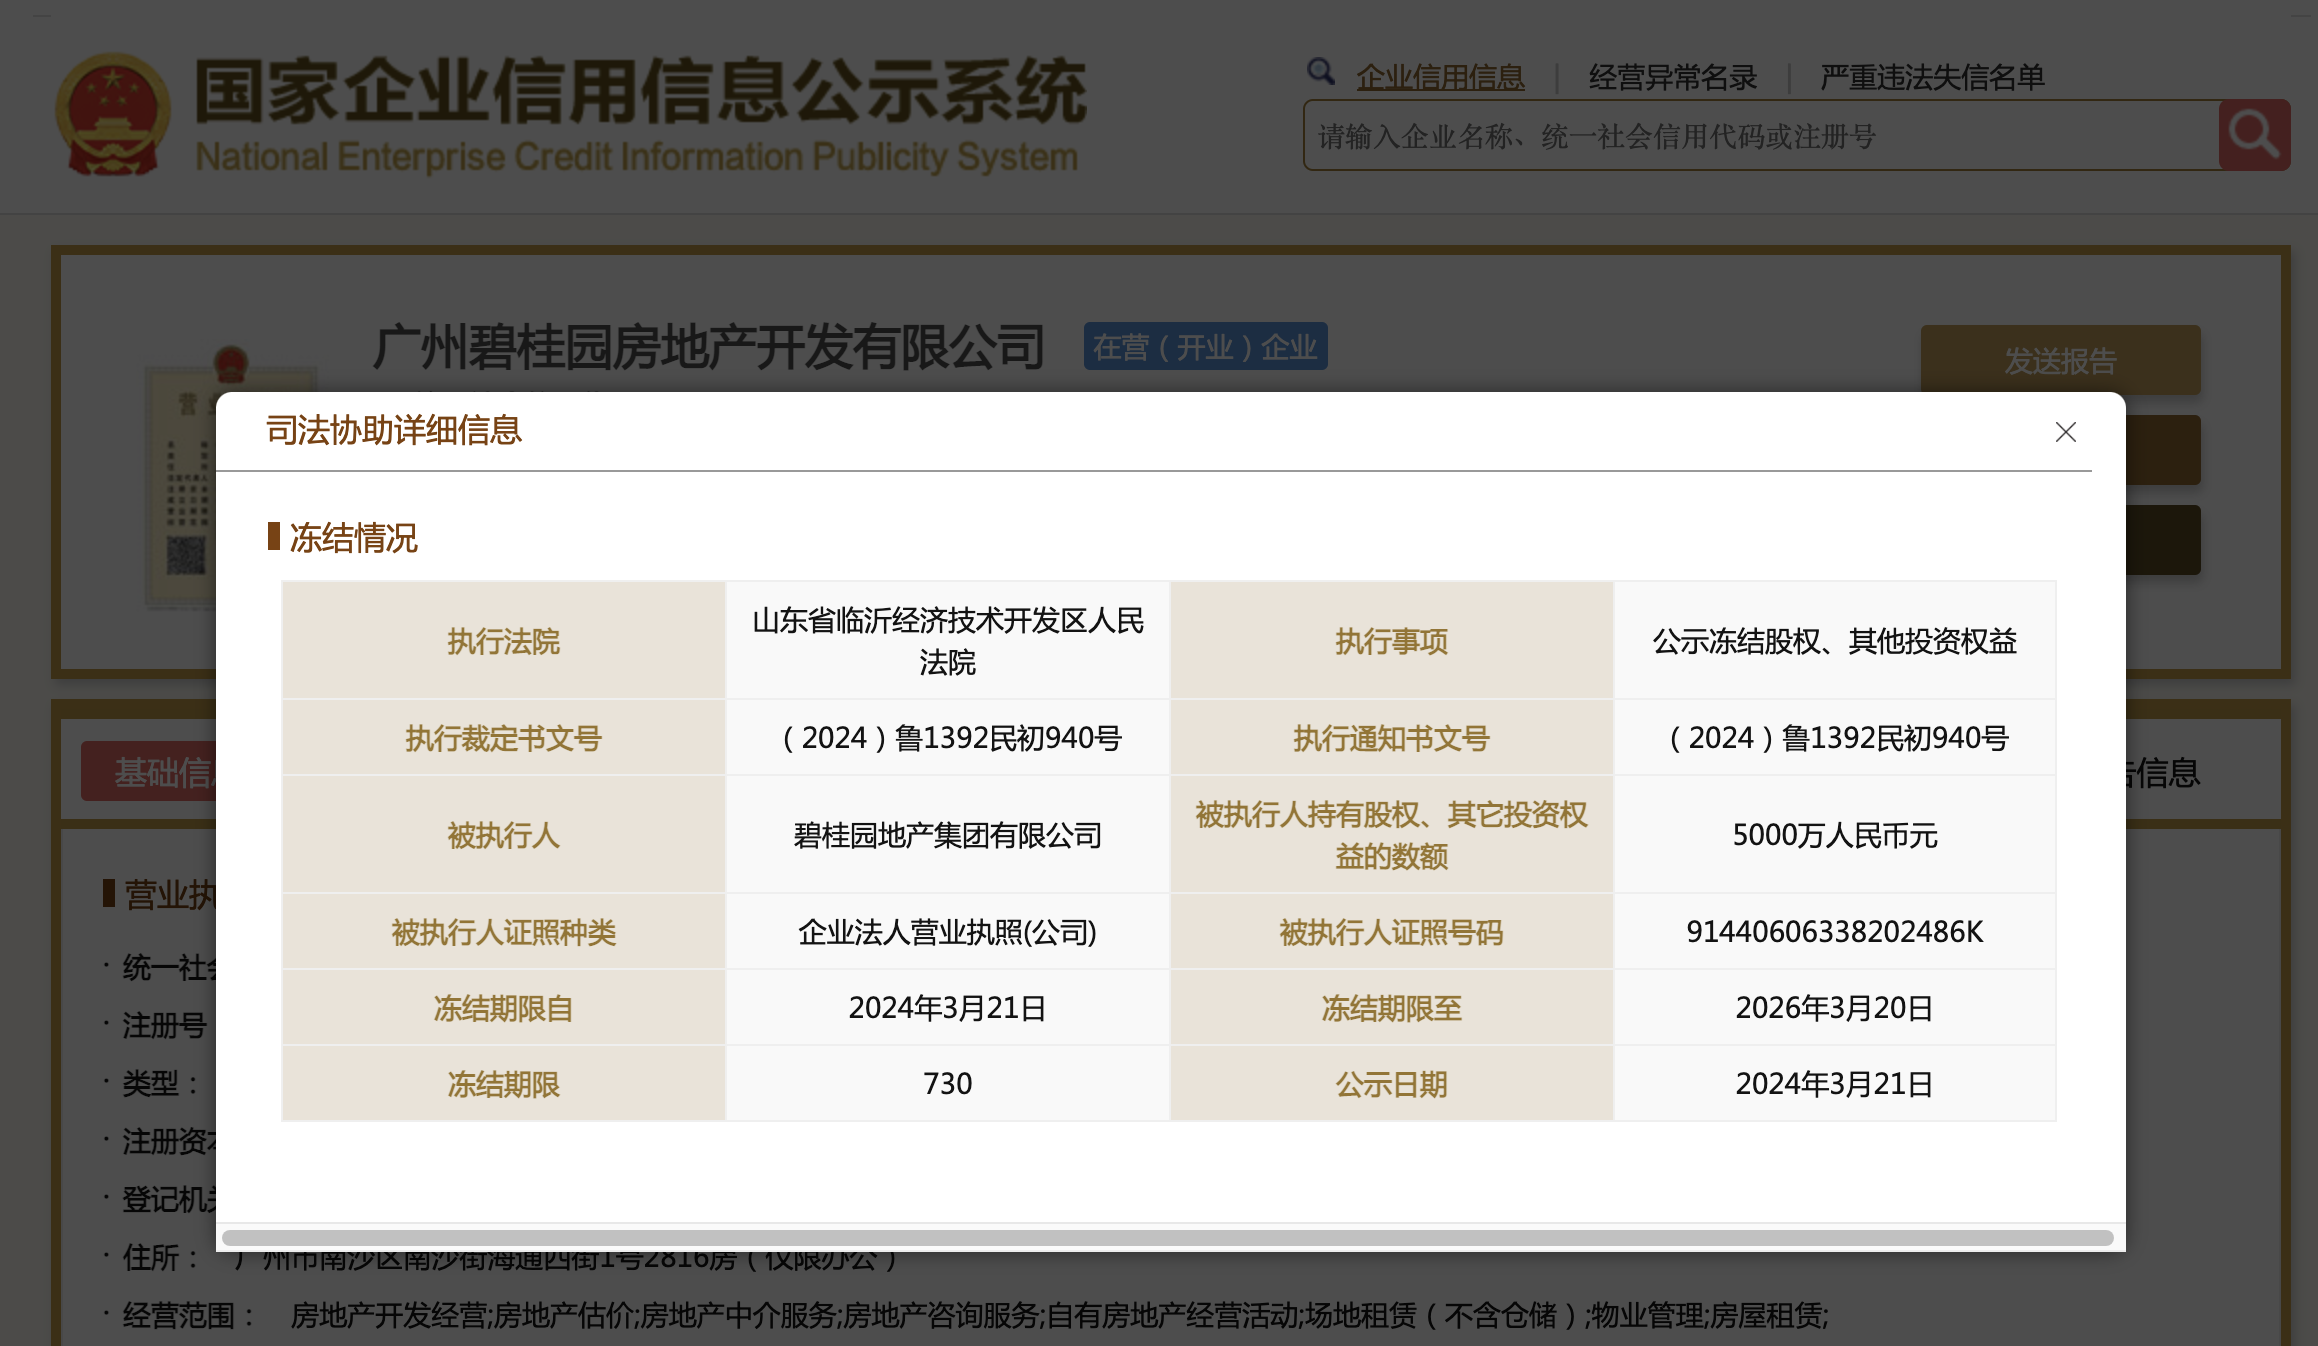This screenshot has width=2318, height=1346.
Task: Click the 公示日期 label cell
Action: click(x=1391, y=1084)
